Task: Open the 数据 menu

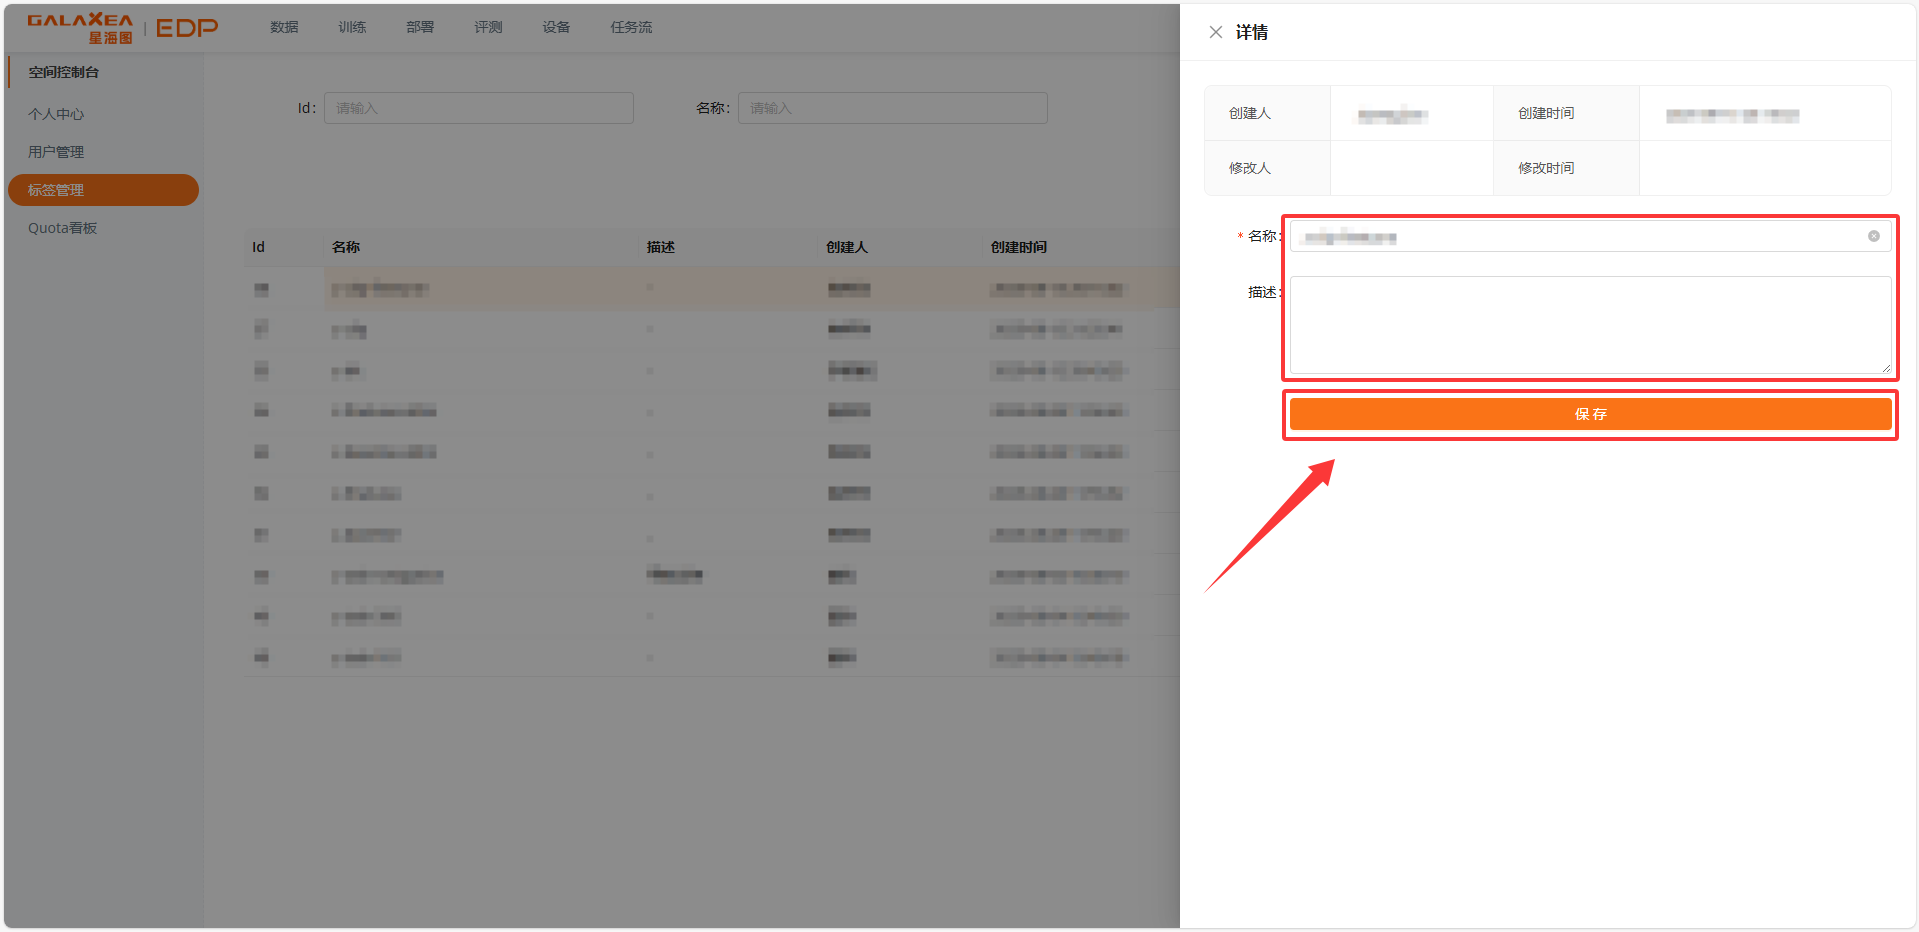Action: 283,27
